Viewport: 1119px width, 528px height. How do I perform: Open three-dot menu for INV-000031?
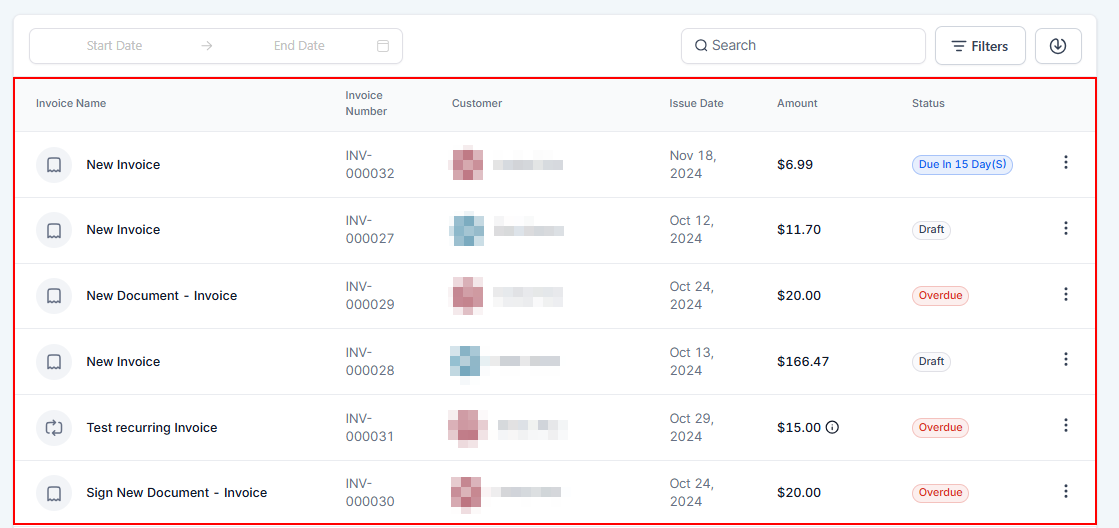coord(1065,425)
